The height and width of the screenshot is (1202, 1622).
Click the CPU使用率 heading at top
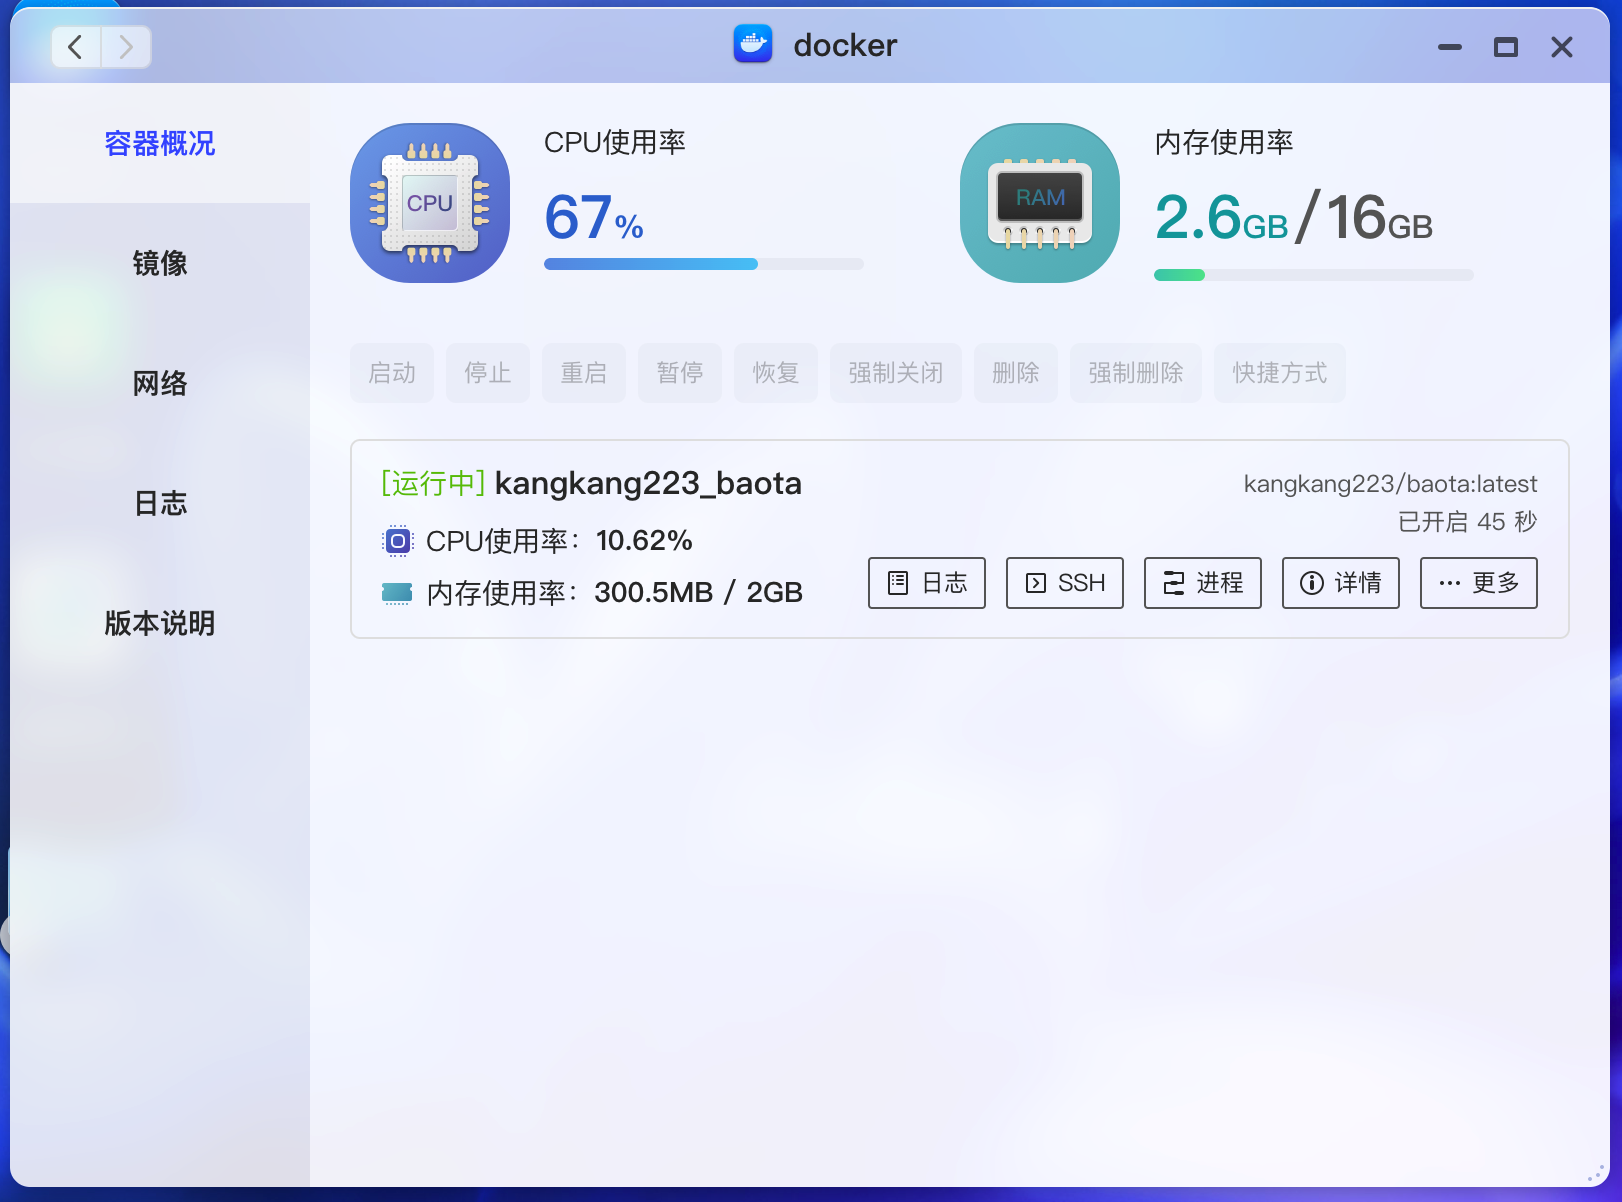(x=615, y=143)
